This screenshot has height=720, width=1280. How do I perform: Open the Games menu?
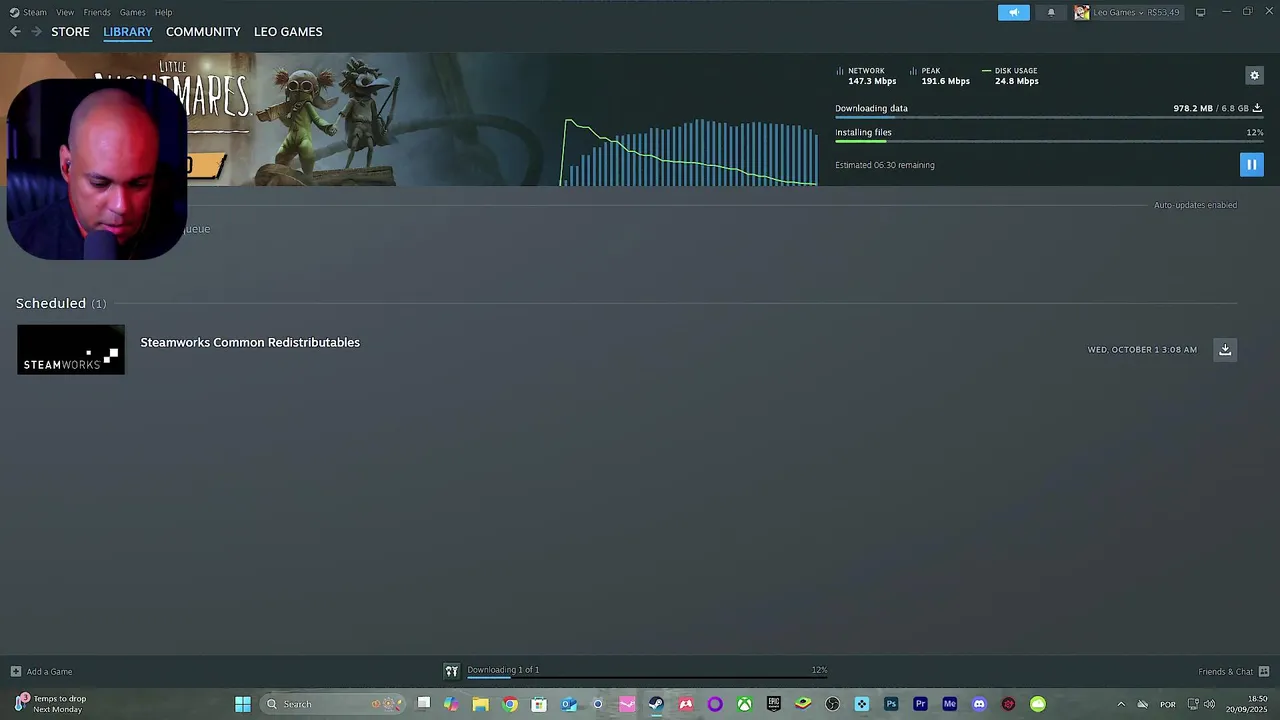tap(132, 12)
